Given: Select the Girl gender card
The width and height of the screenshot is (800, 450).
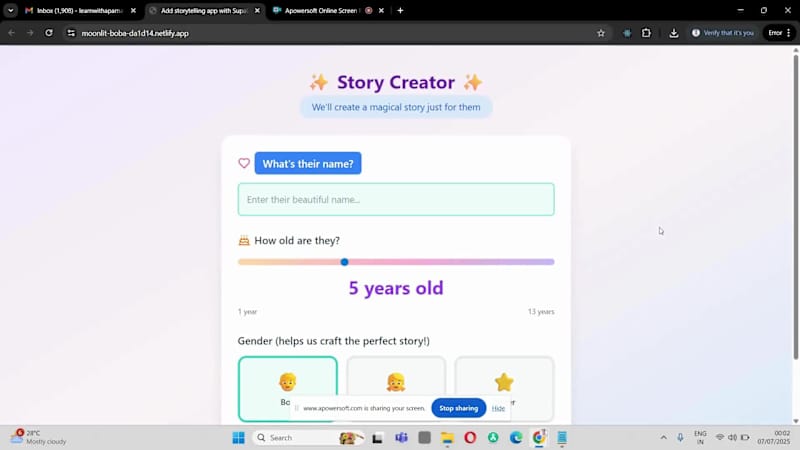Looking at the screenshot, I should pyautogui.click(x=396, y=389).
